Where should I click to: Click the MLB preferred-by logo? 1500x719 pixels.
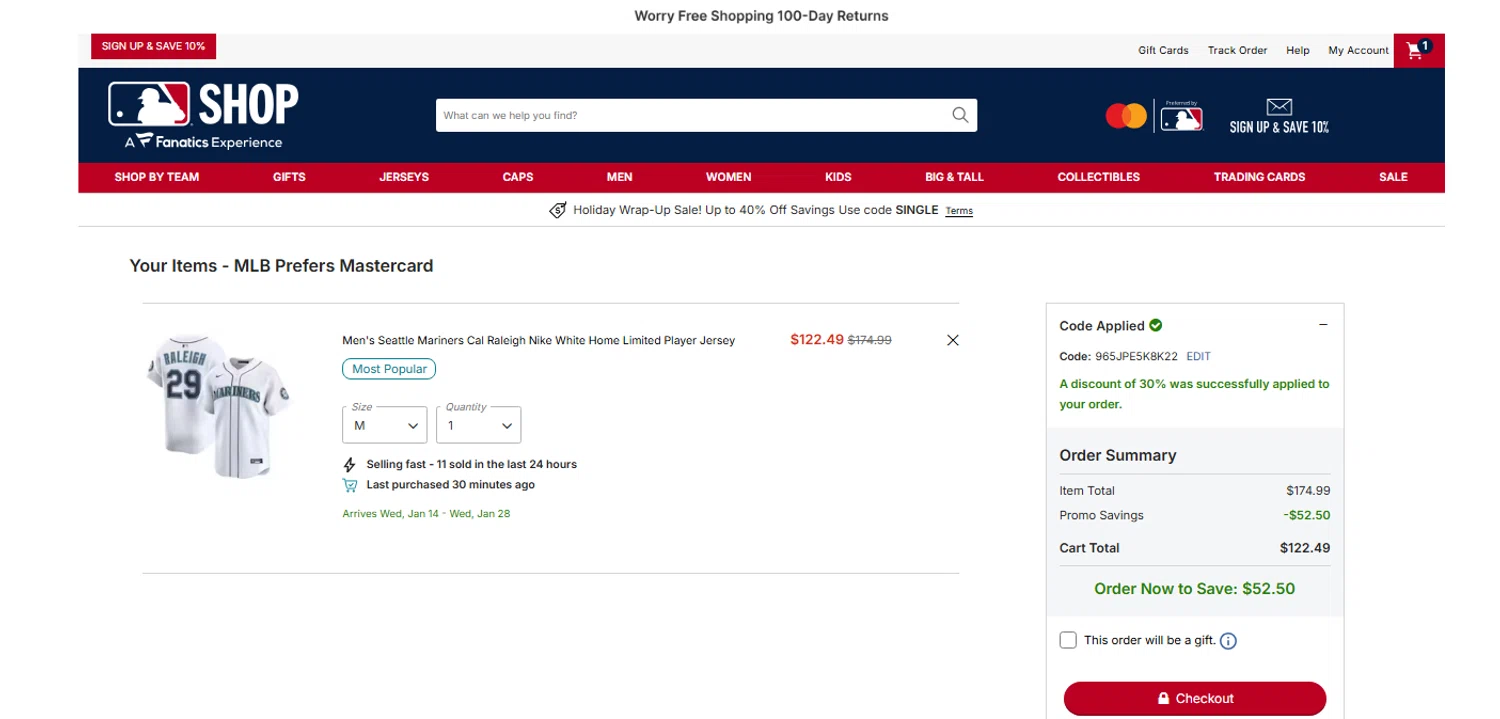[x=1181, y=117]
